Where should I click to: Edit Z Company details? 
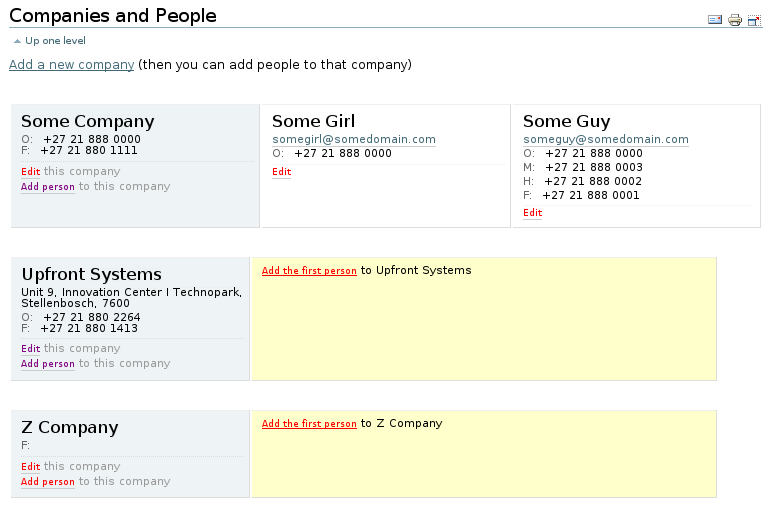coord(31,467)
